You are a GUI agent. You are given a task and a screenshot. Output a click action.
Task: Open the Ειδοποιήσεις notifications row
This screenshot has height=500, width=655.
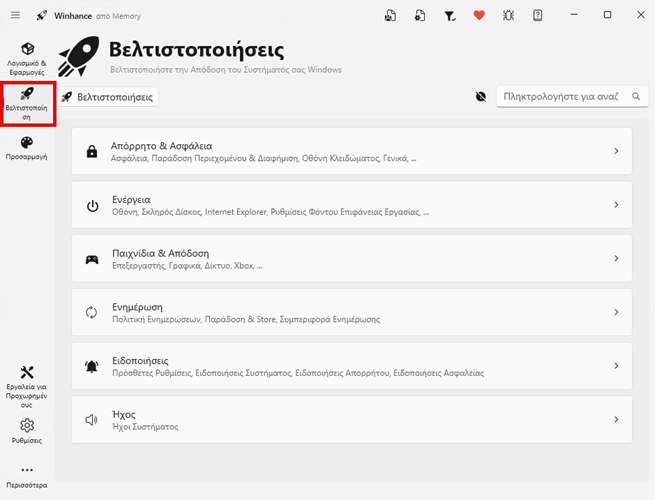pyautogui.click(x=351, y=366)
